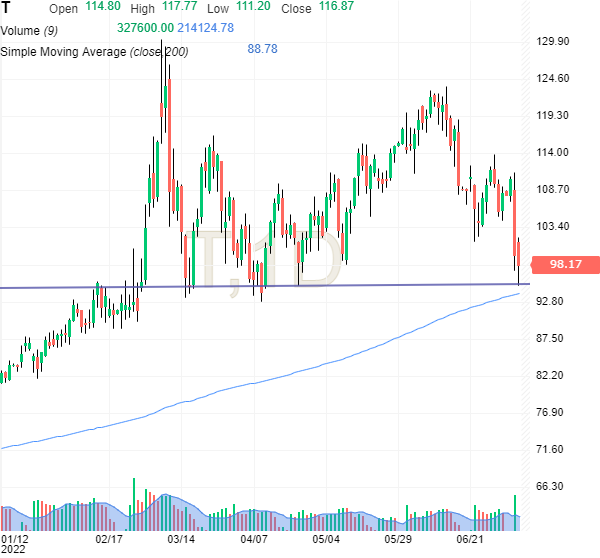The width and height of the screenshot is (600, 558).
Task: Click the 88.78 moving average value
Action: click(x=262, y=49)
